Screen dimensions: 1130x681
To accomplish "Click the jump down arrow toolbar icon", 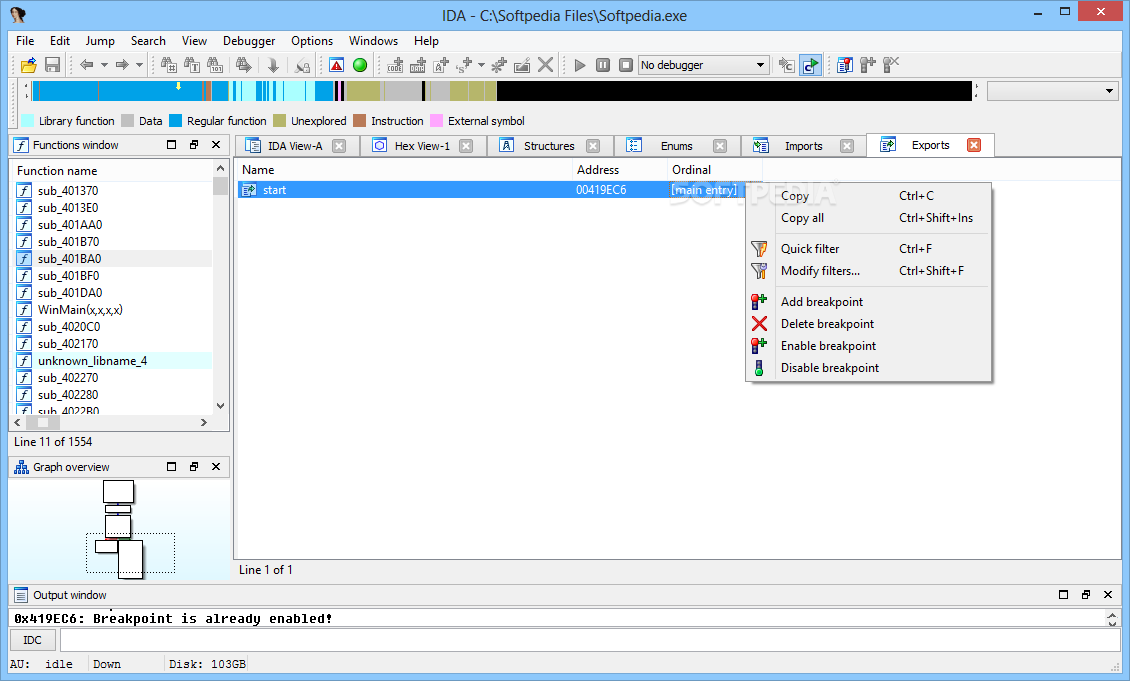I will pos(273,66).
